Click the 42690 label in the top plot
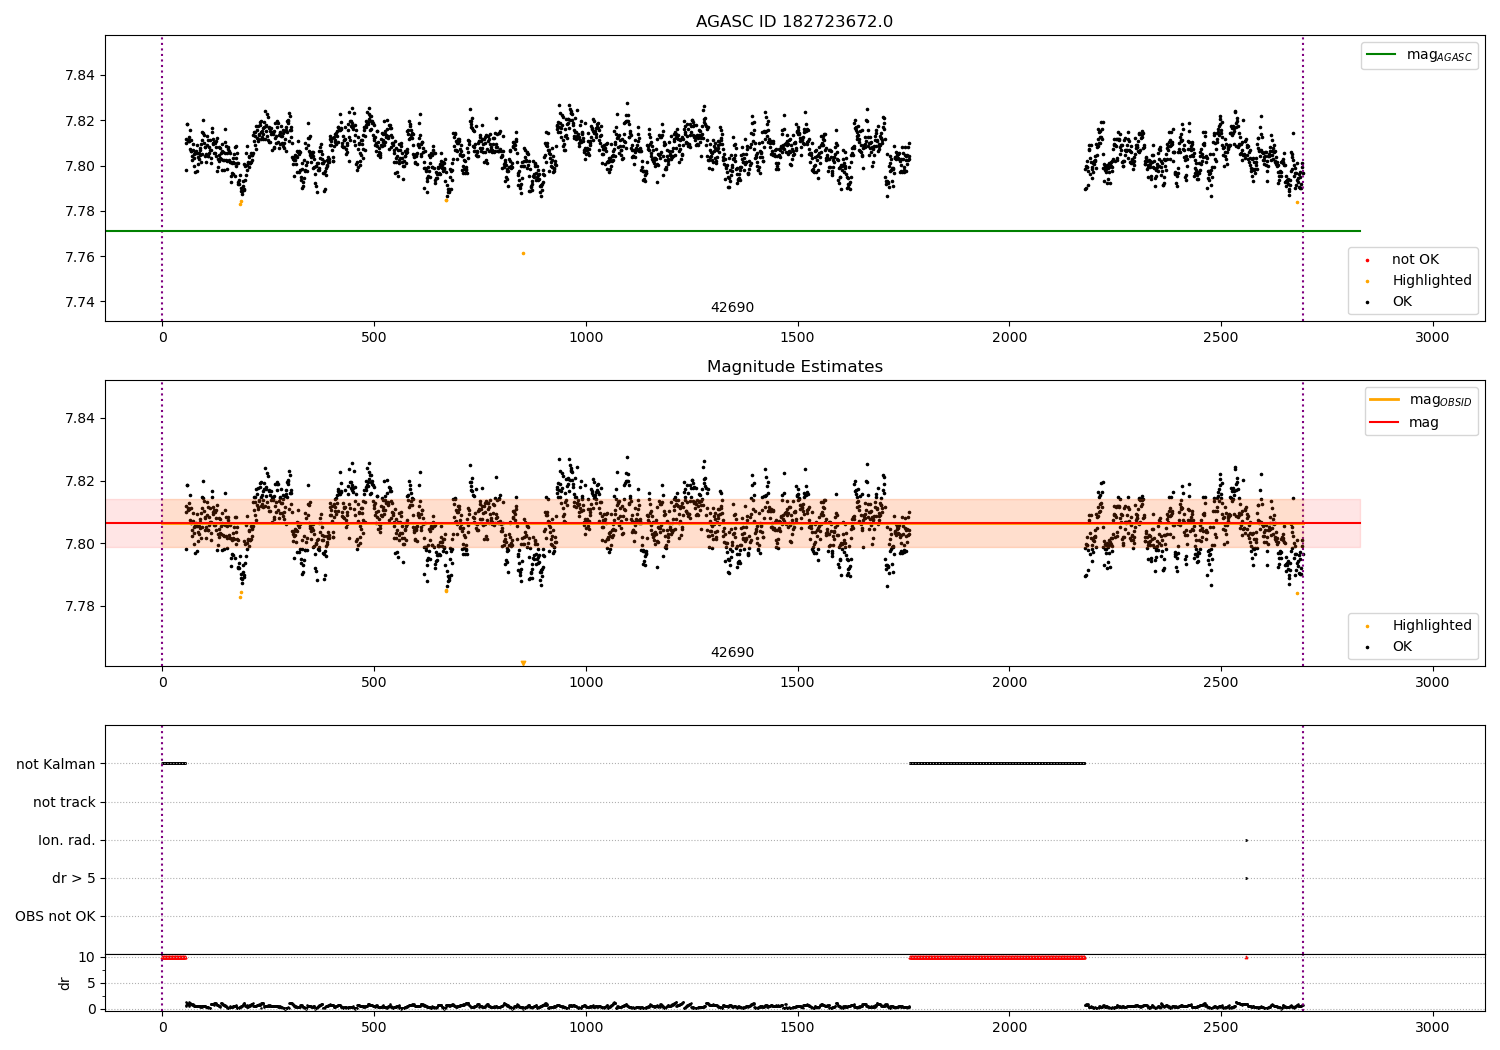The image size is (1500, 1050). [x=732, y=308]
